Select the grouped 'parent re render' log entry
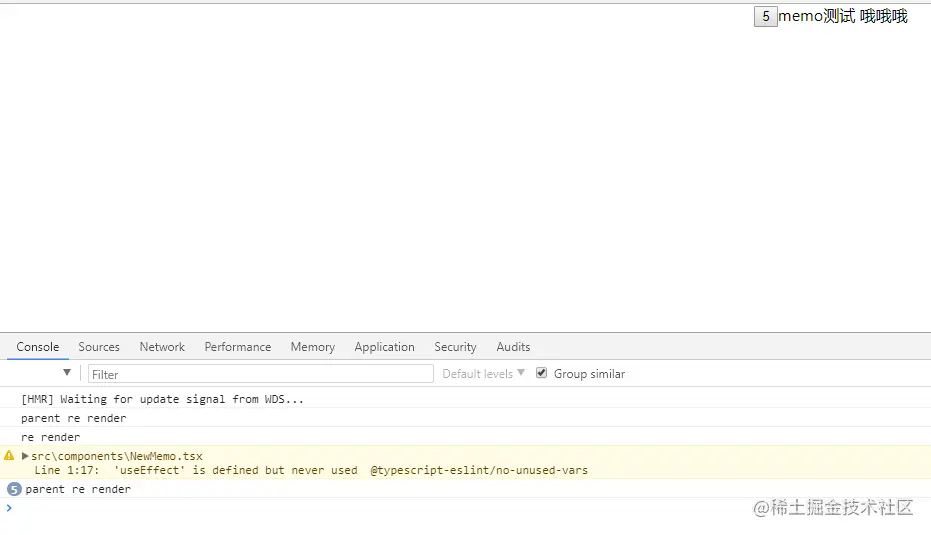The height and width of the screenshot is (535, 931). click(78, 489)
